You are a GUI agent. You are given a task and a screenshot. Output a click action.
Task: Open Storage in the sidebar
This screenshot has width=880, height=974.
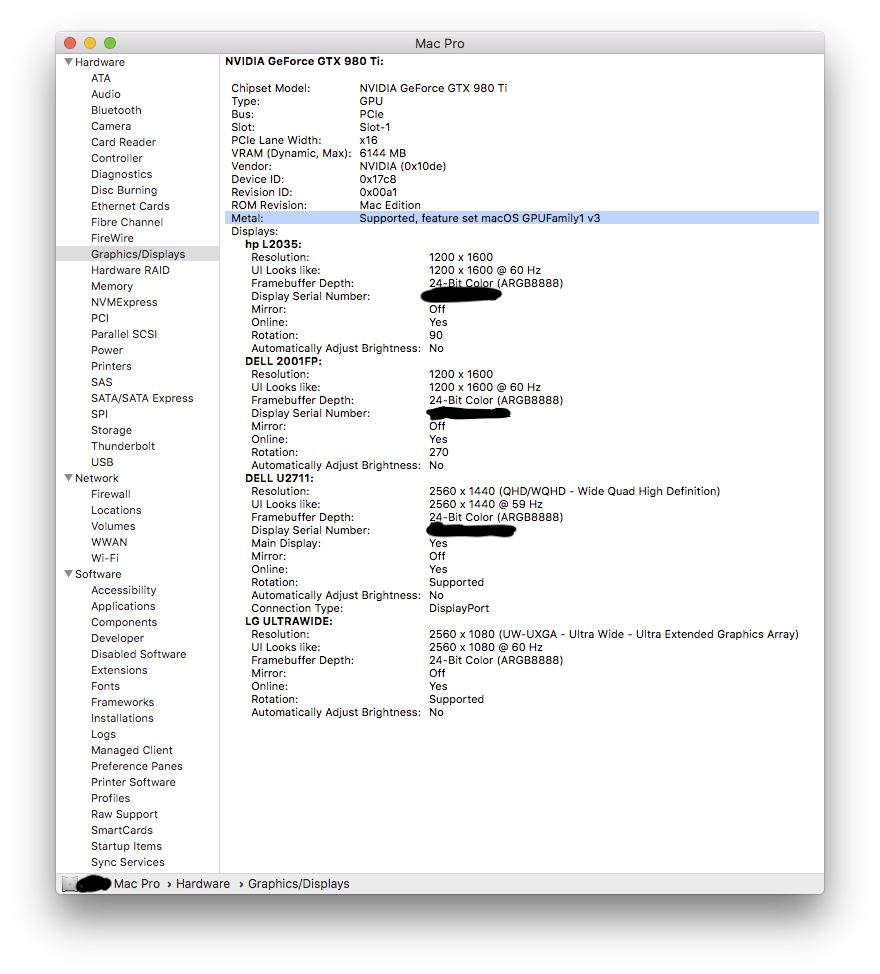pos(111,430)
